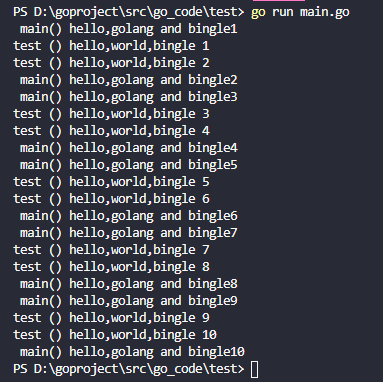Click the line 'test () hello,world,bingle 4'
The height and width of the screenshot is (382, 383).
point(111,131)
